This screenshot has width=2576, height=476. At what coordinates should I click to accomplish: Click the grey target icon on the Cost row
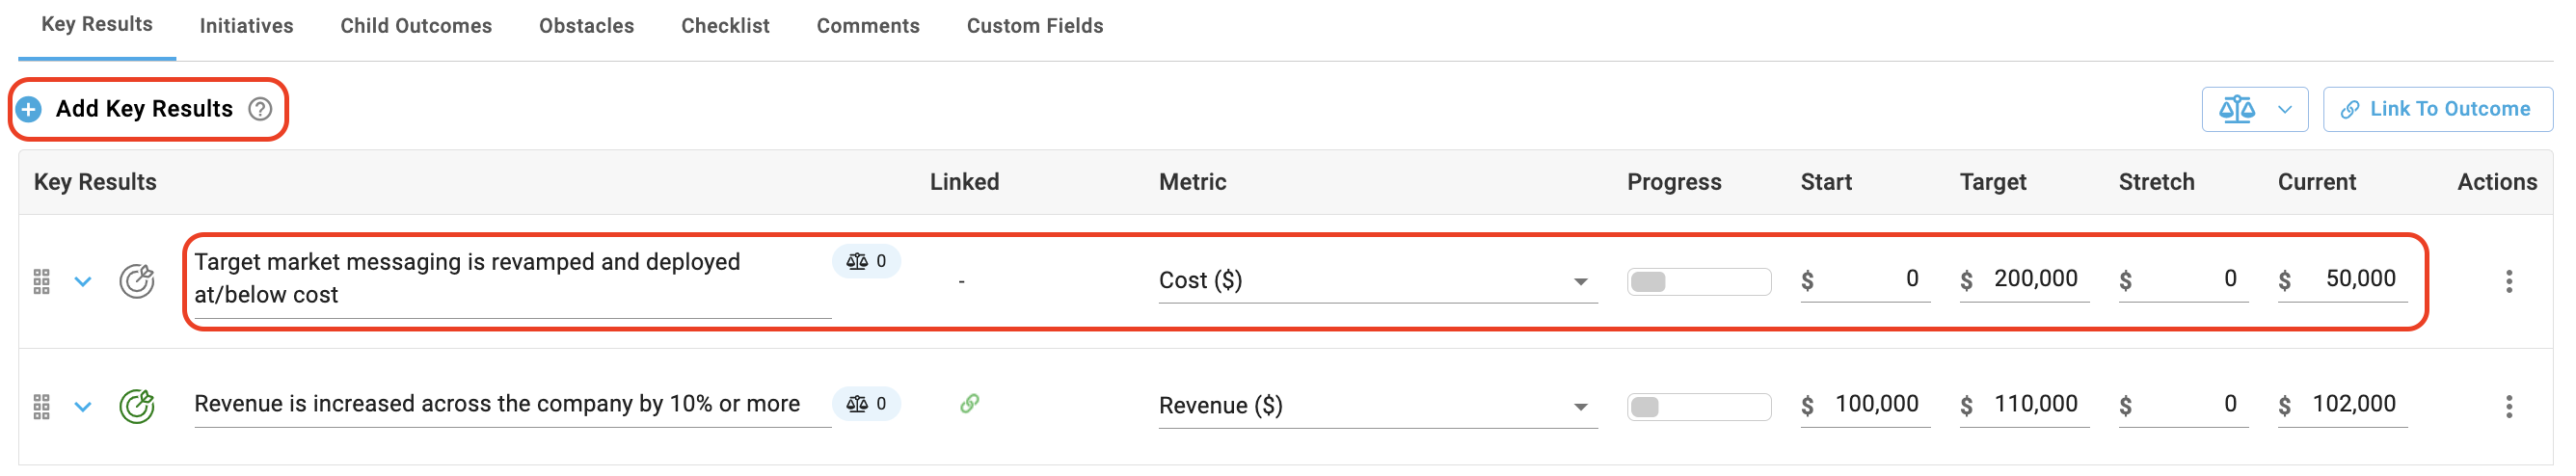137,281
